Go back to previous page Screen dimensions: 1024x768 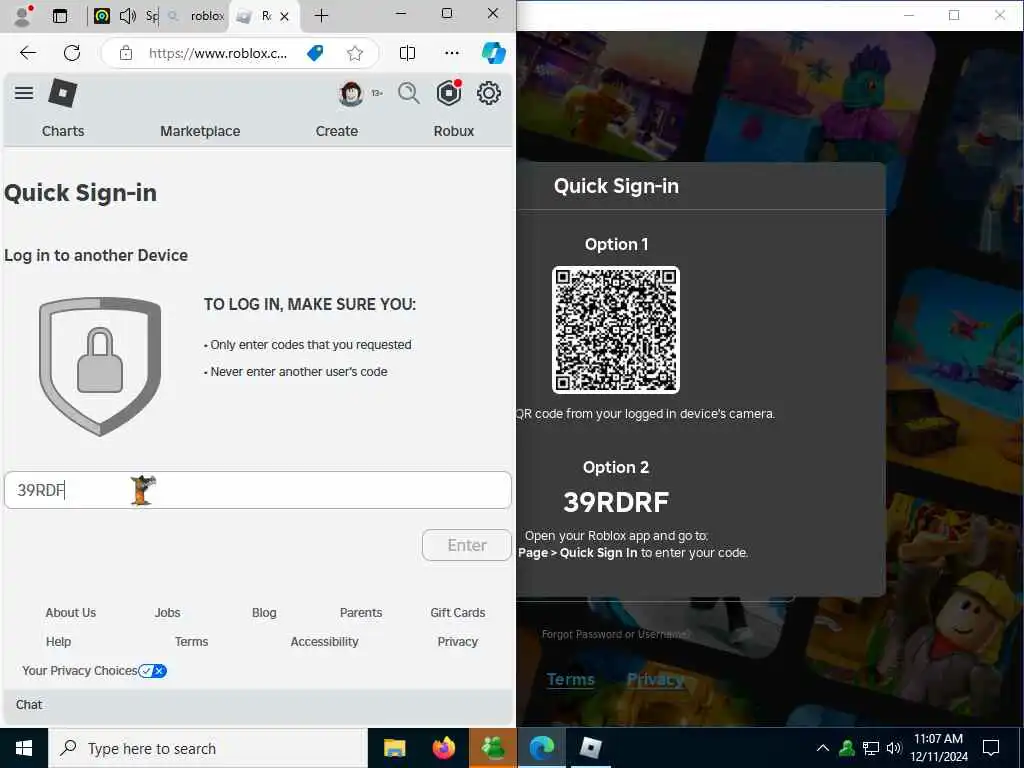point(28,53)
